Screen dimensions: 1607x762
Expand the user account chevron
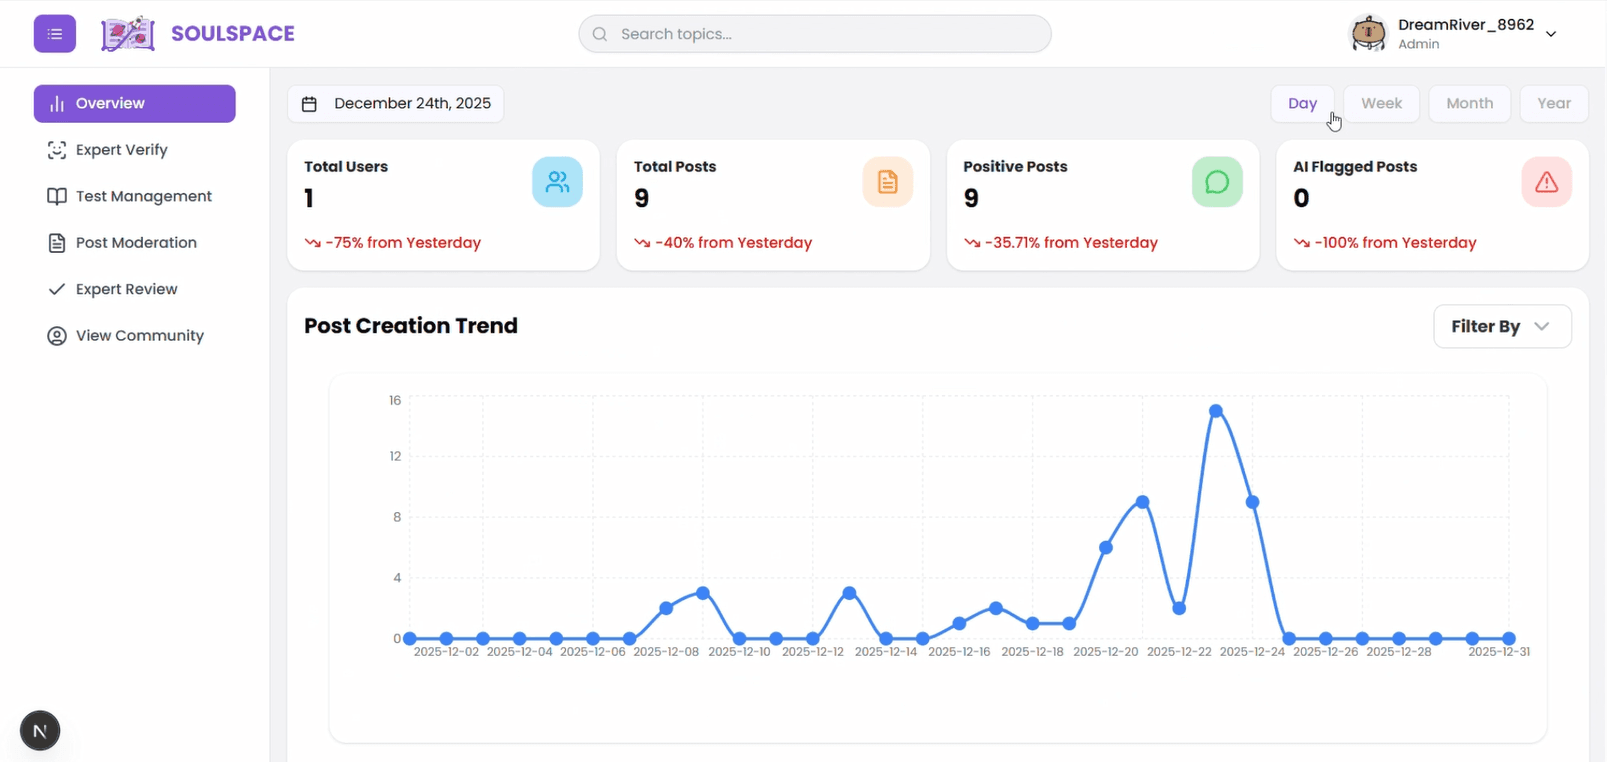coord(1551,34)
